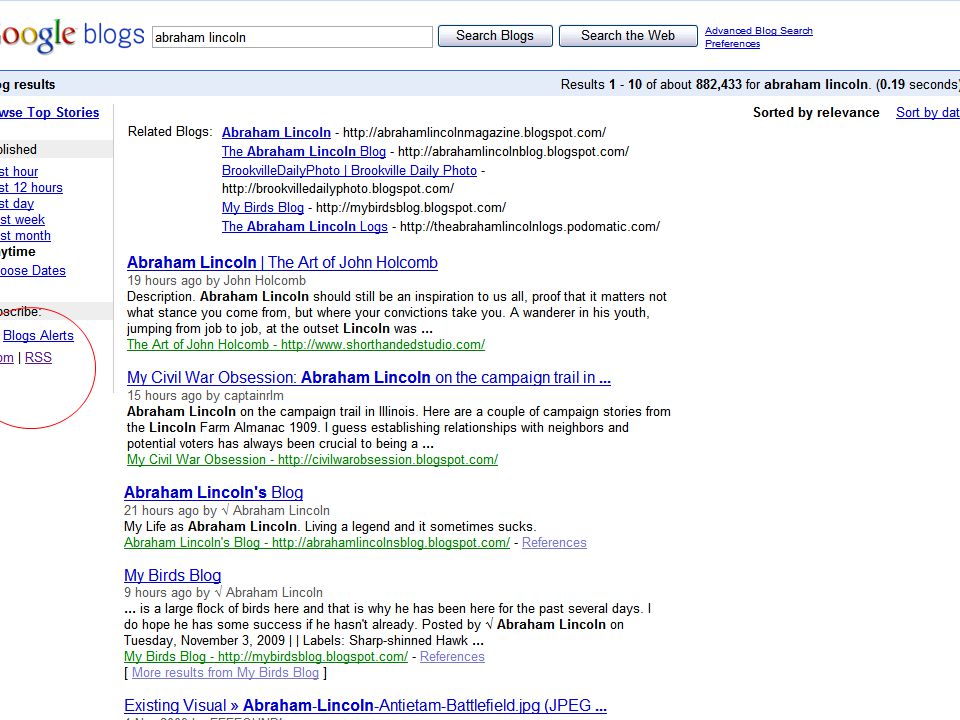This screenshot has width=960, height=720.
Task: Open the Top Stories link
Action: point(50,113)
